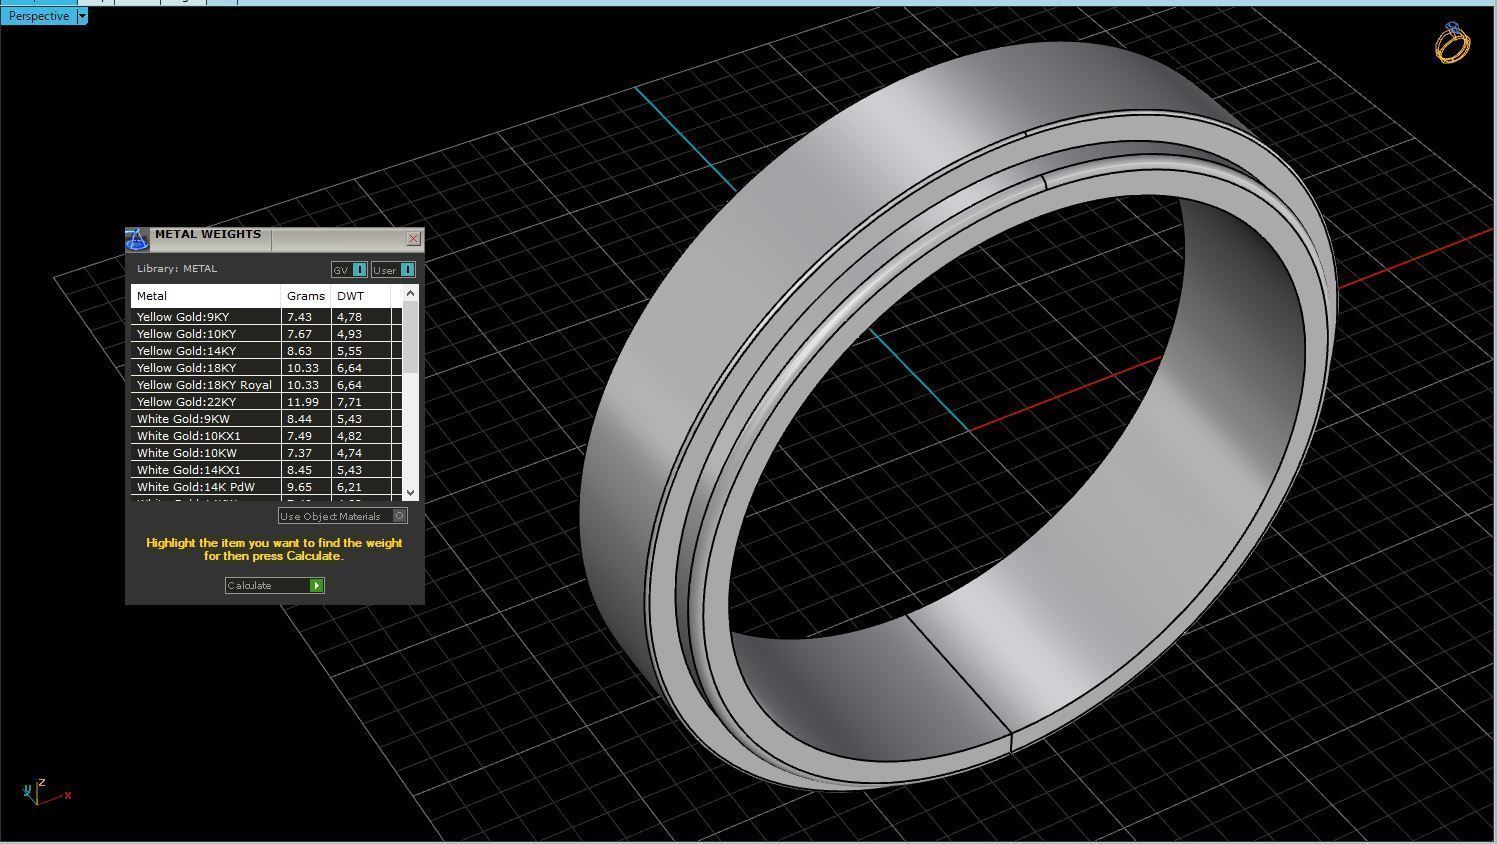Click the Metal Weights scale icon
Screen dimensions: 1497x844
[137, 239]
